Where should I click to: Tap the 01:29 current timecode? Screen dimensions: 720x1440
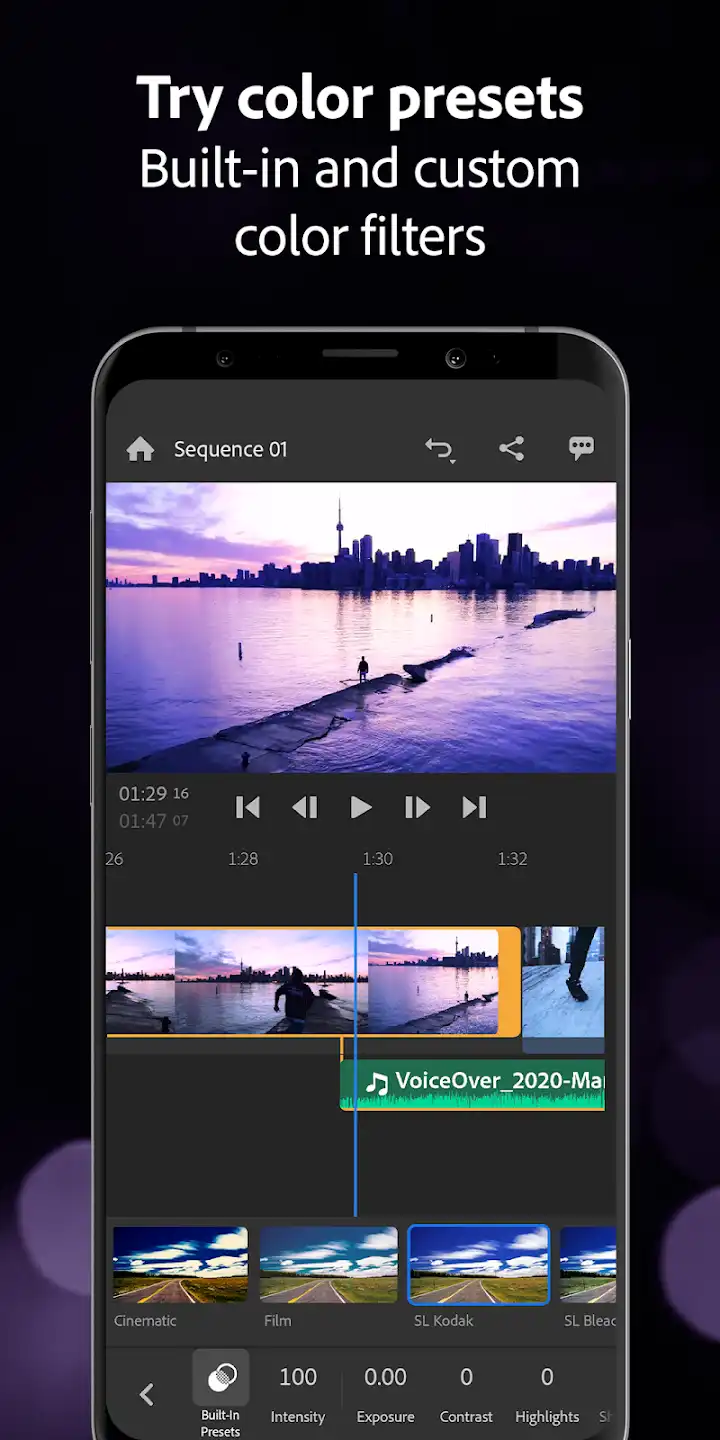pyautogui.click(x=154, y=794)
